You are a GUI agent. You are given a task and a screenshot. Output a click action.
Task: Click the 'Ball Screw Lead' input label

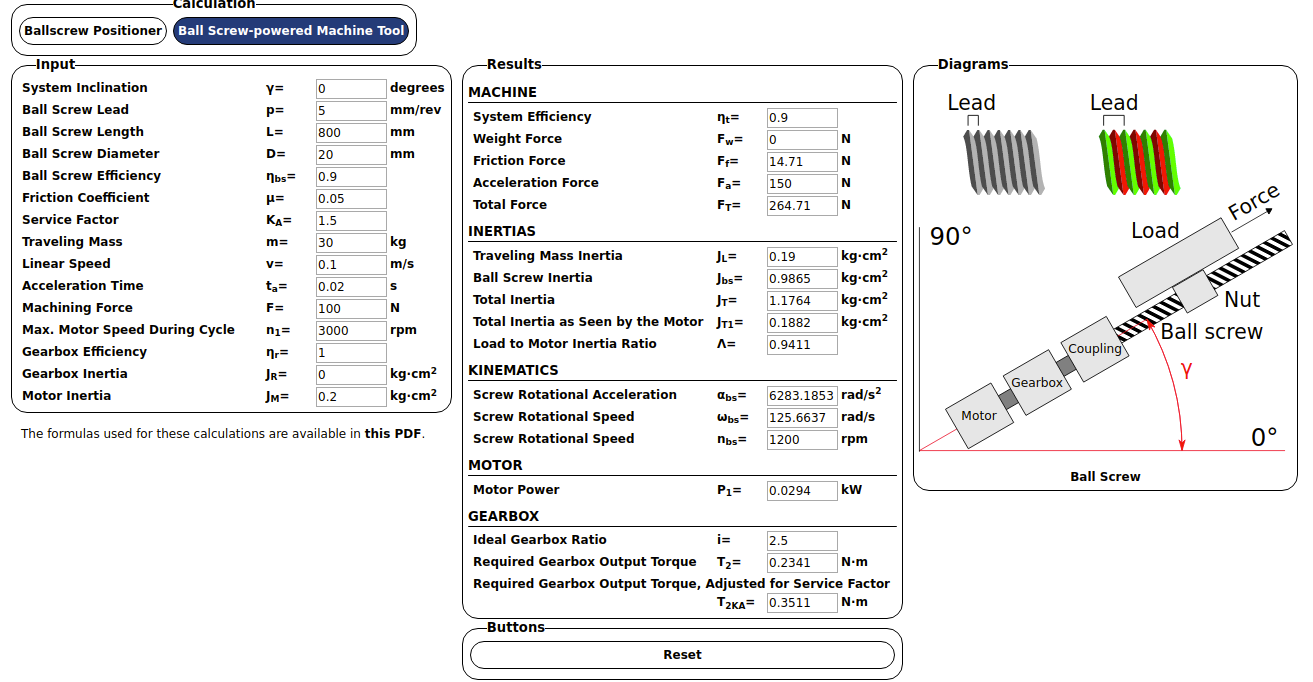[x=75, y=110]
